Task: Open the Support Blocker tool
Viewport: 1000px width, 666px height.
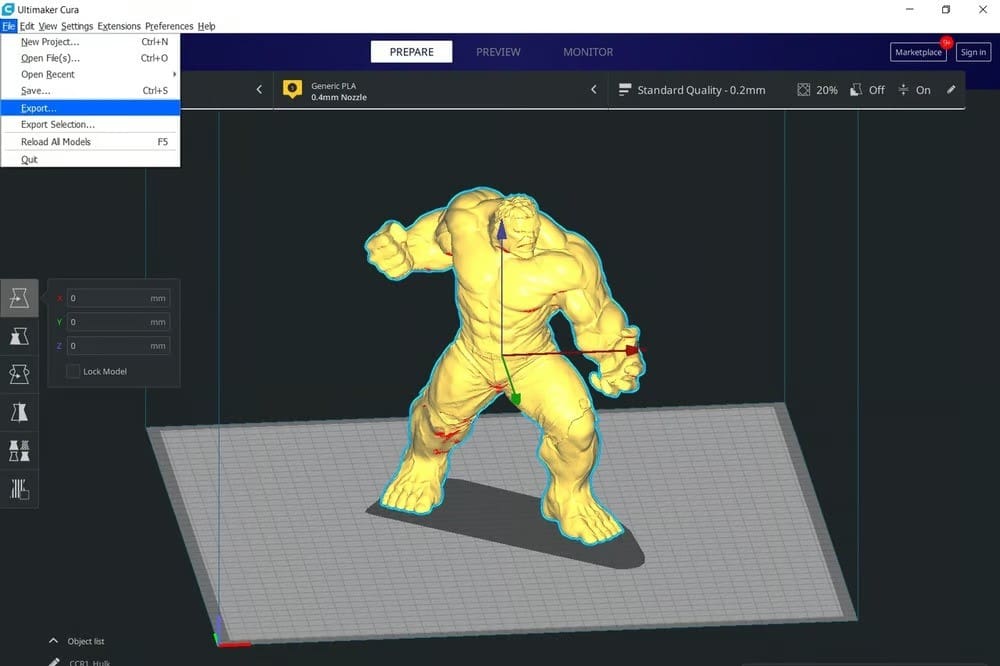Action: [19, 489]
